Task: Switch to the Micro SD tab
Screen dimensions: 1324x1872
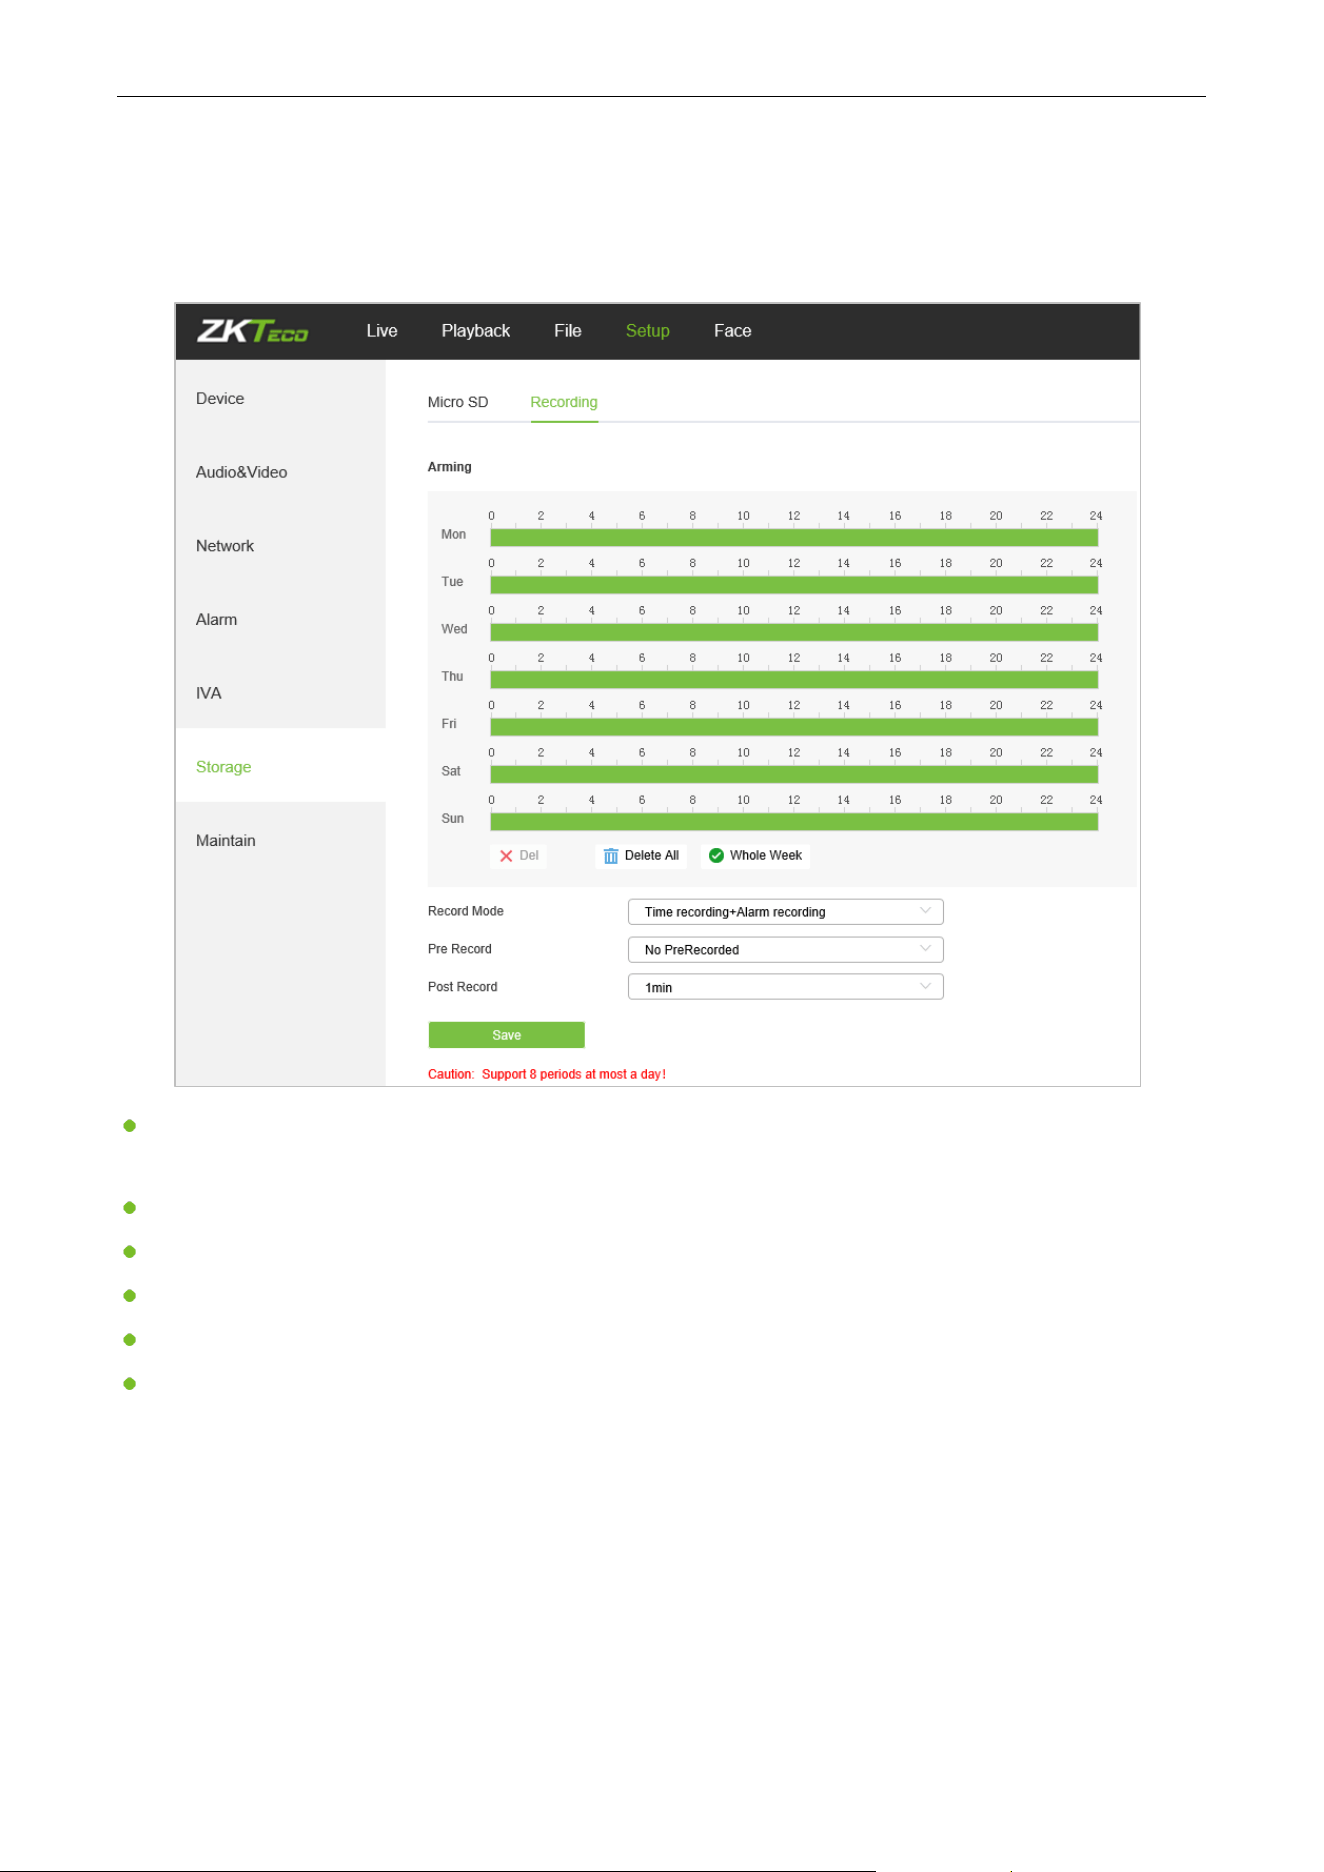Action: 458,402
